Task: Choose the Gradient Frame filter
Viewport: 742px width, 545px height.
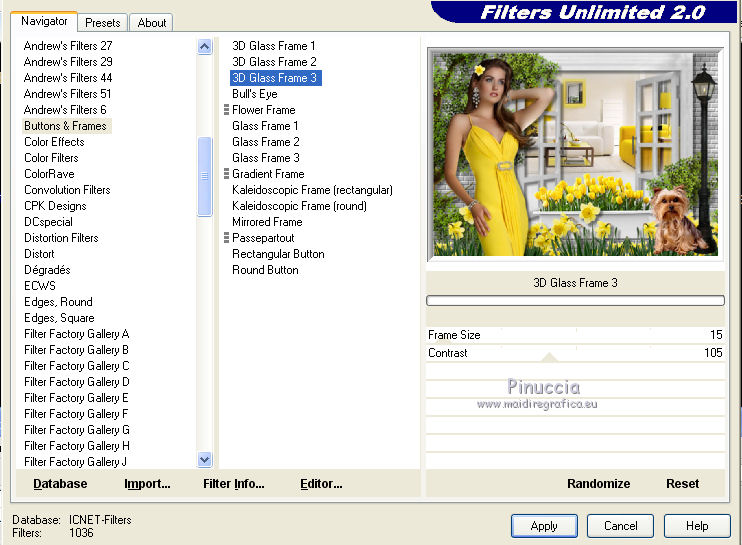Action: coord(268,174)
